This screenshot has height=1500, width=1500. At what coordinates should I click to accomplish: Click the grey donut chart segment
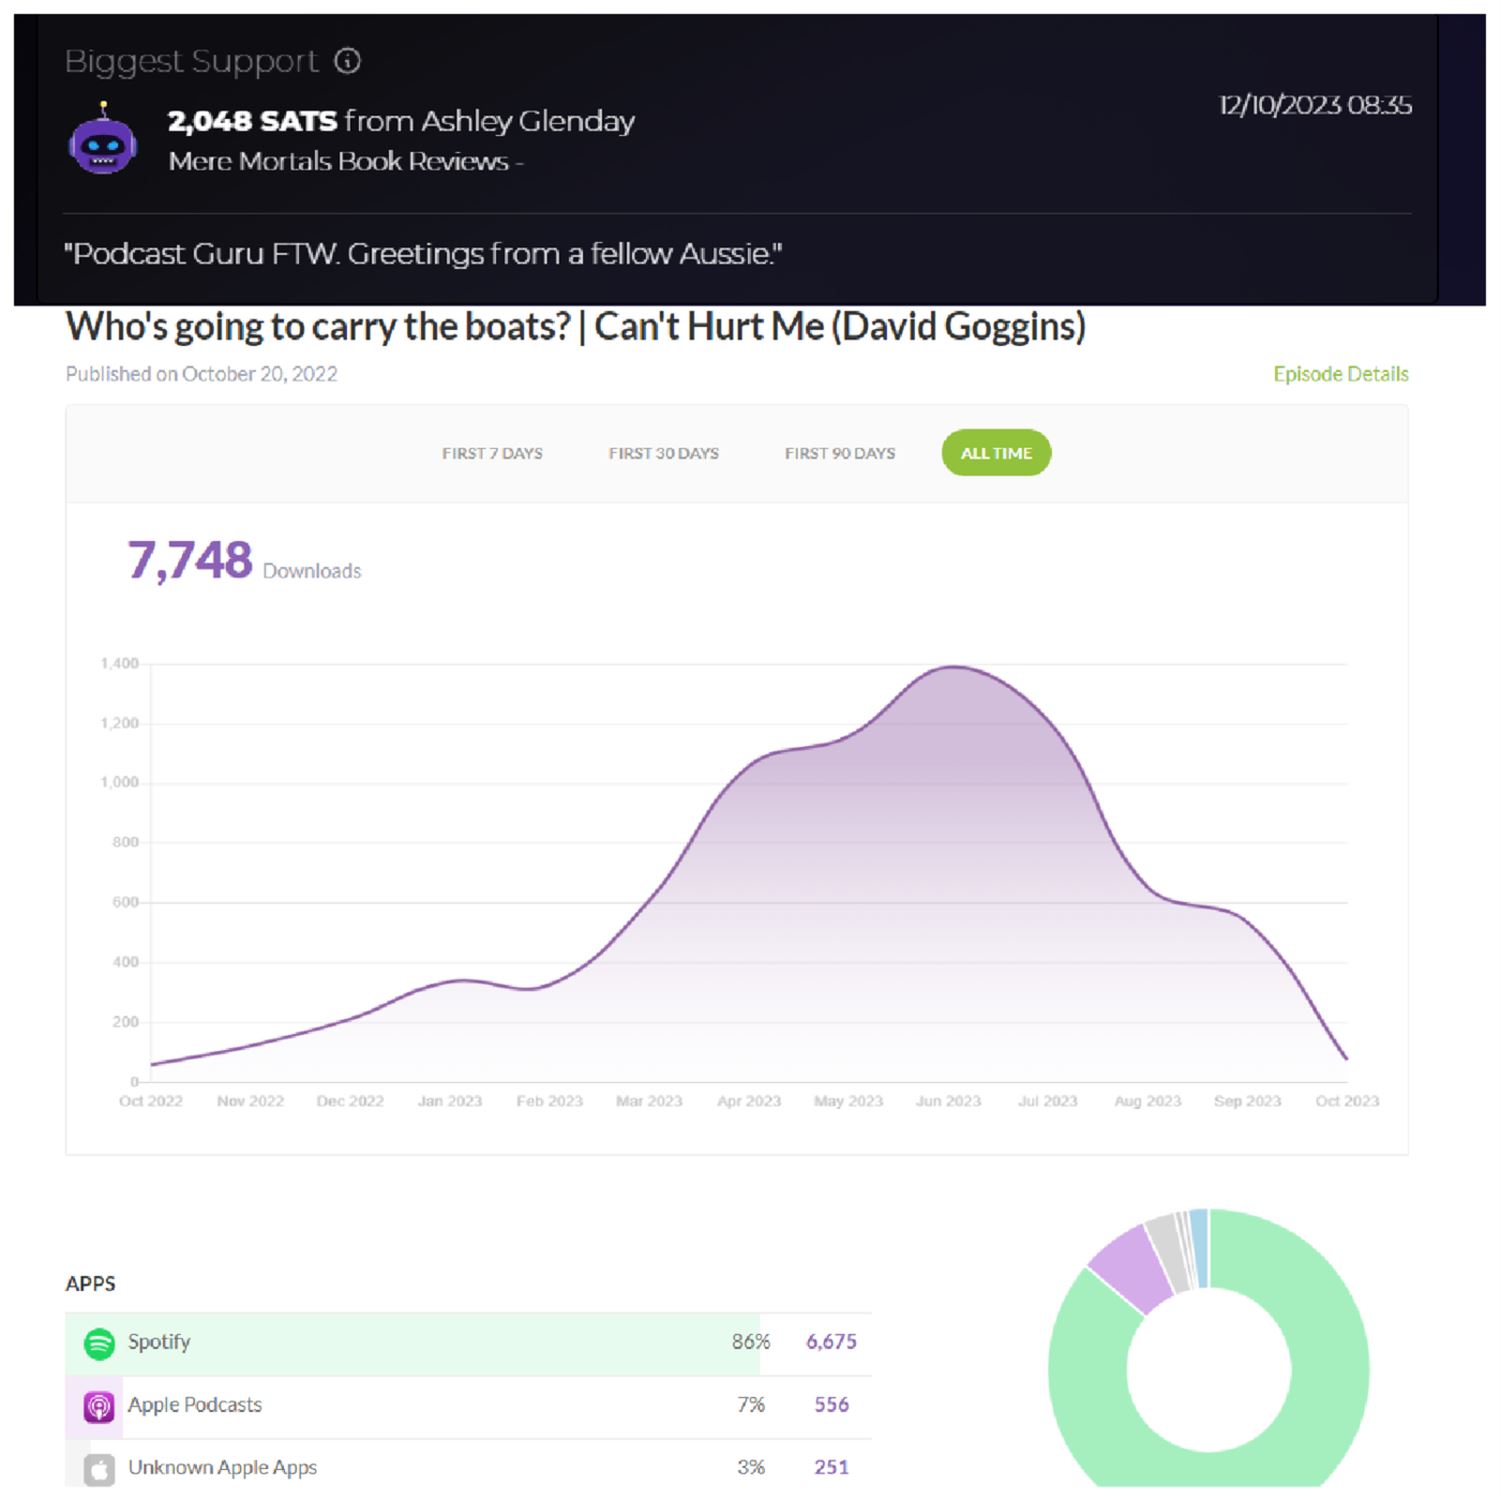[x=1167, y=1253]
